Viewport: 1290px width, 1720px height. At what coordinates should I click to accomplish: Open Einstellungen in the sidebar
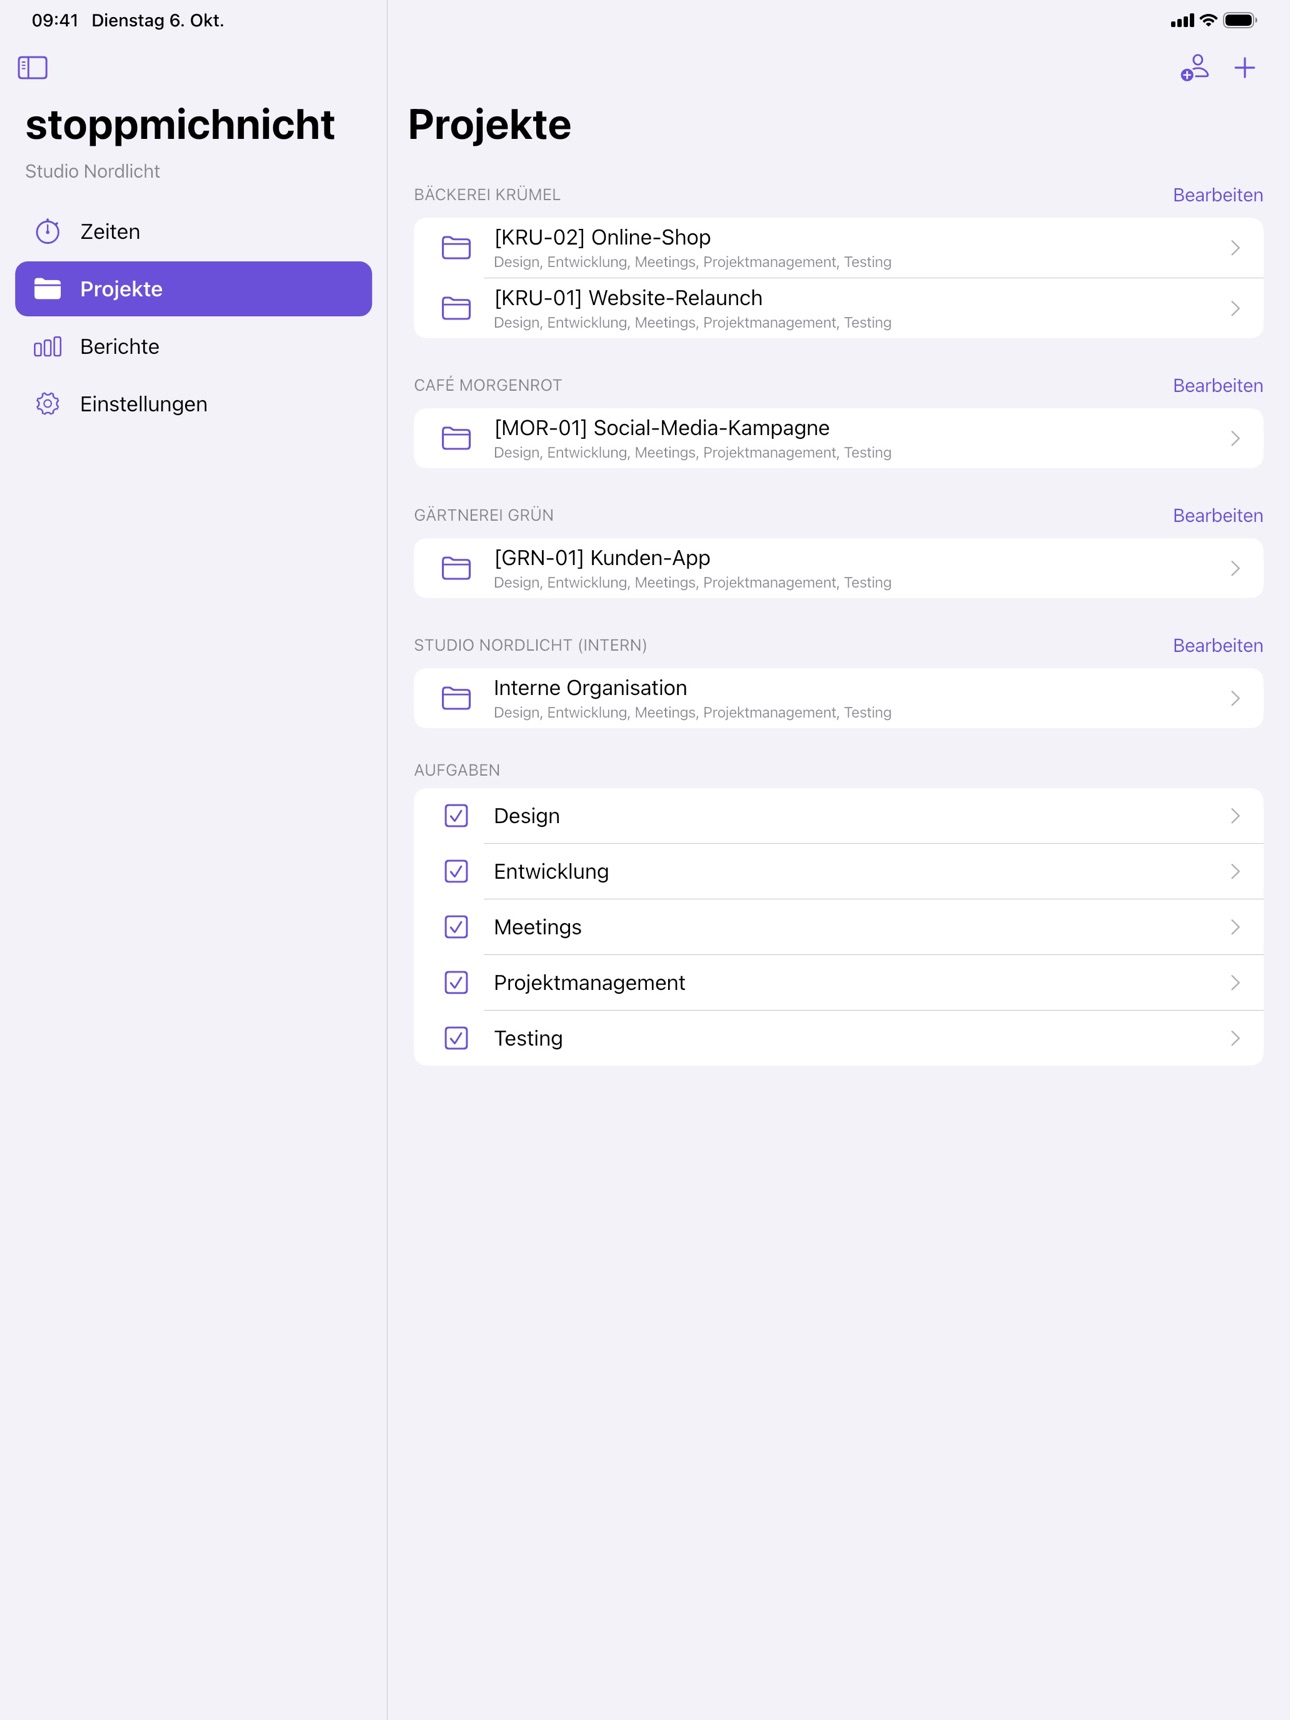click(193, 404)
